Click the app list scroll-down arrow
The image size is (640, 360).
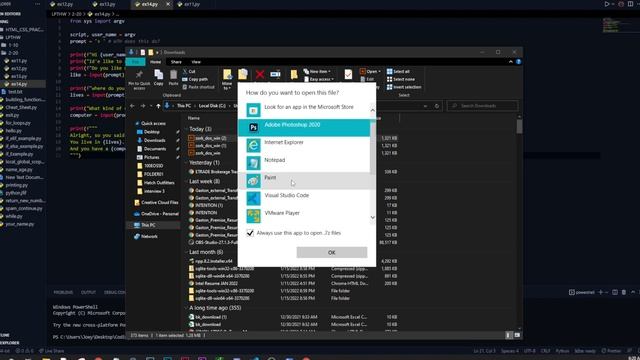pyautogui.click(x=372, y=218)
